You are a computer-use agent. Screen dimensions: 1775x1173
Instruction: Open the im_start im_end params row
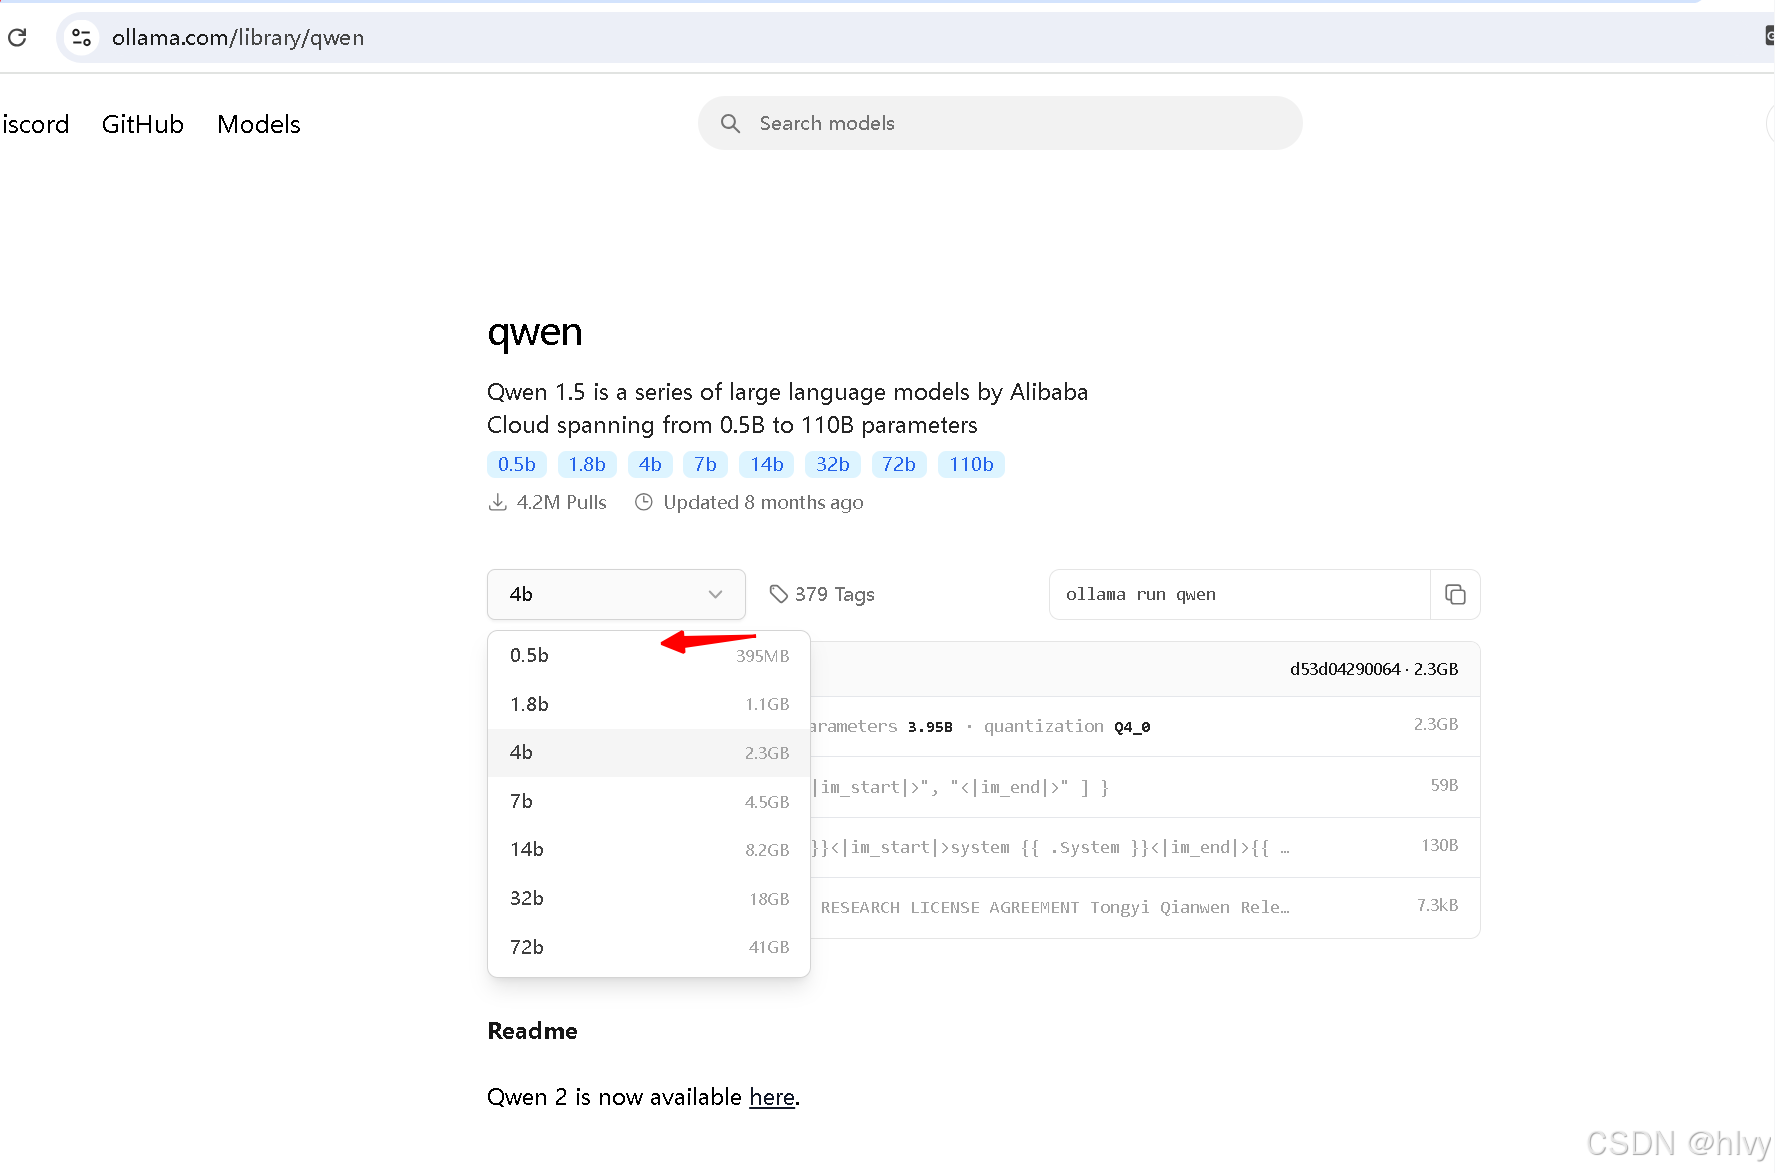coord(1145,787)
